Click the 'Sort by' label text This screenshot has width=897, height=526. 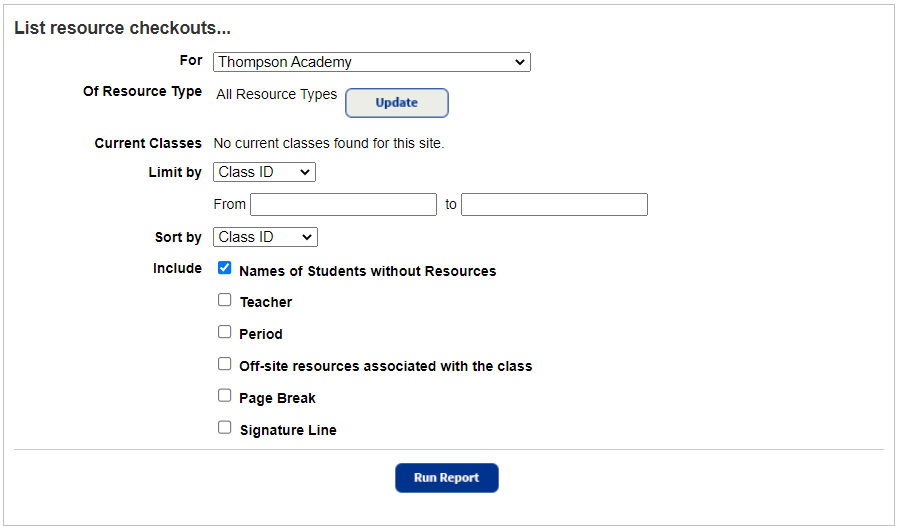click(178, 237)
